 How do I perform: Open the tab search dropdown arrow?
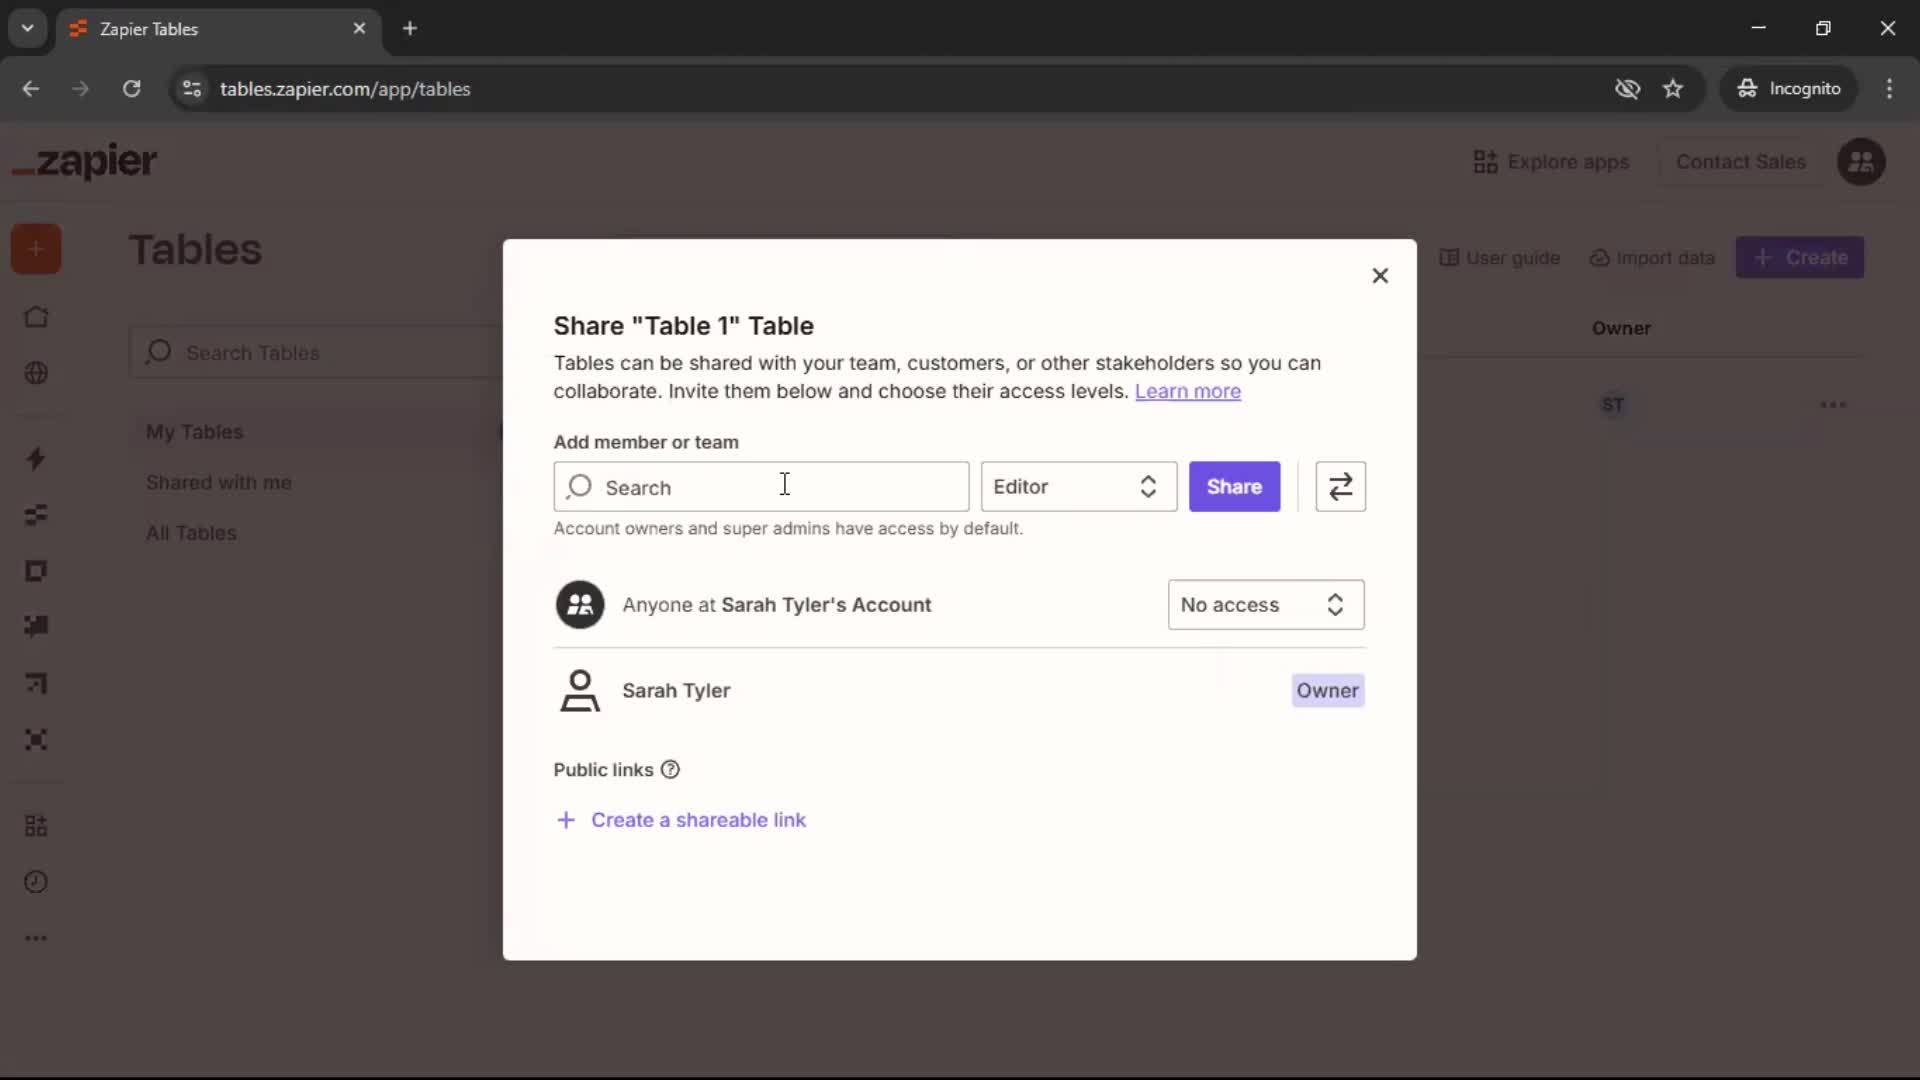(x=28, y=28)
